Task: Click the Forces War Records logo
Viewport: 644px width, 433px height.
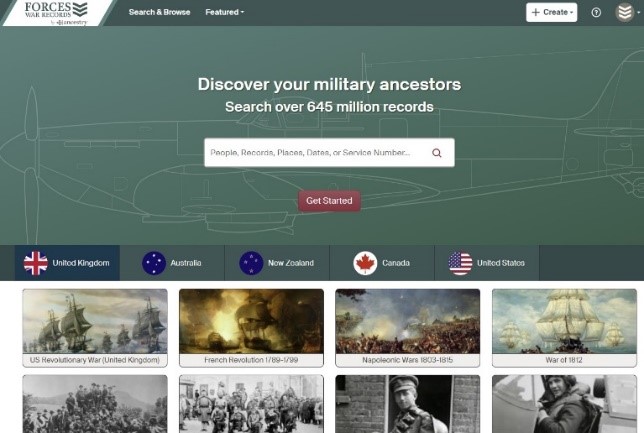Action: [x=56, y=13]
